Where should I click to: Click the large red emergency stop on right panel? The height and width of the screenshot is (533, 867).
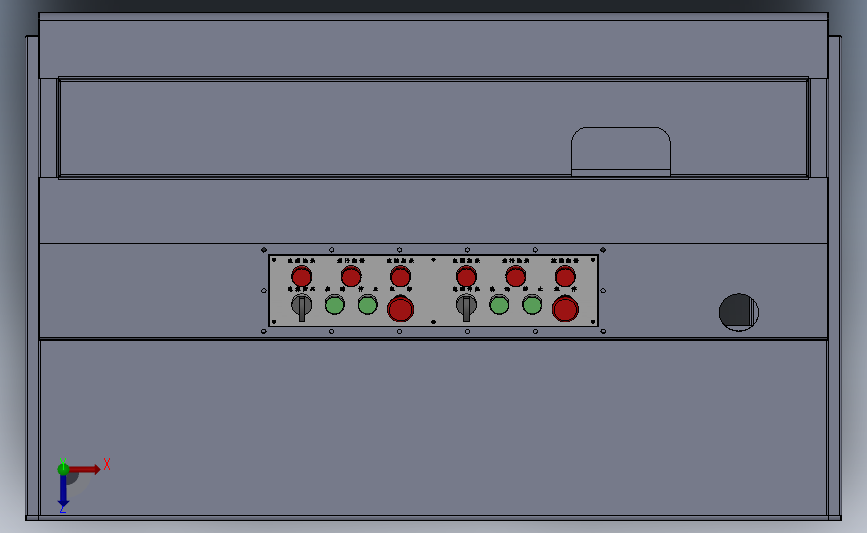coord(565,309)
